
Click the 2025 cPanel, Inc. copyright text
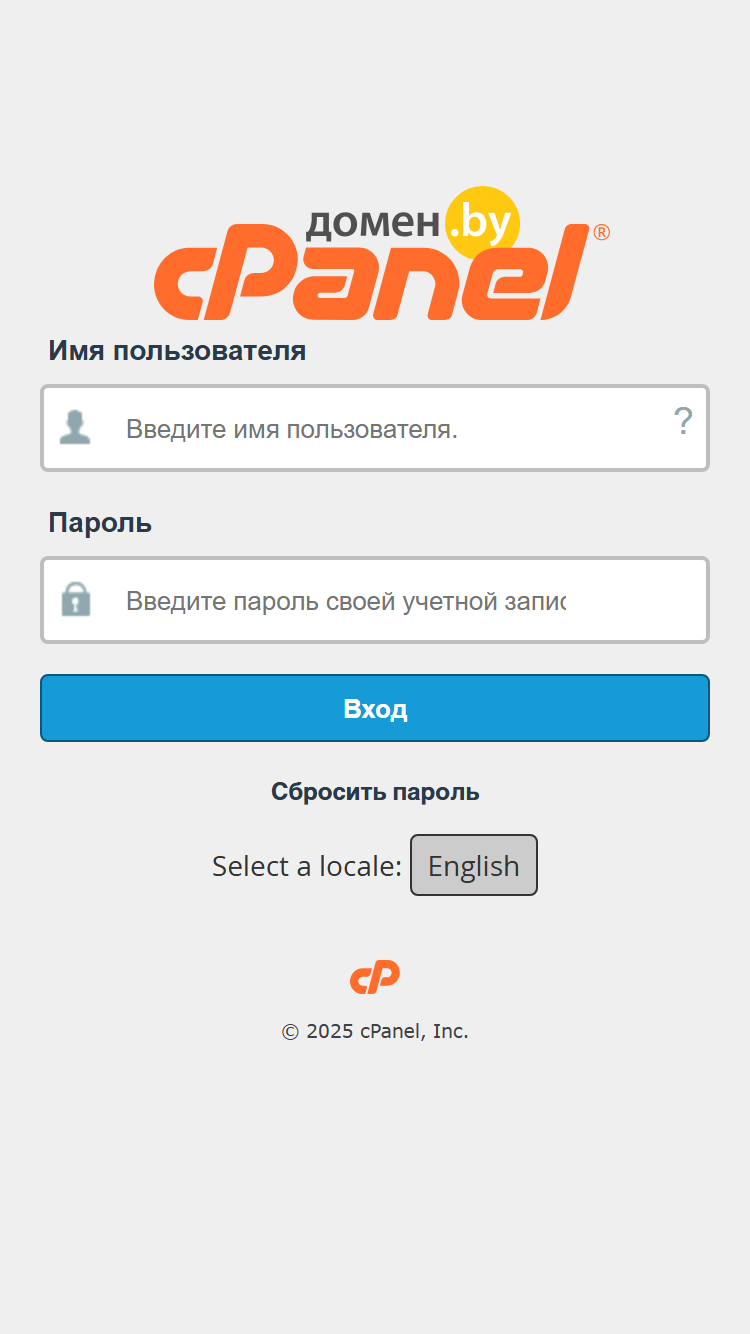(x=387, y=1031)
